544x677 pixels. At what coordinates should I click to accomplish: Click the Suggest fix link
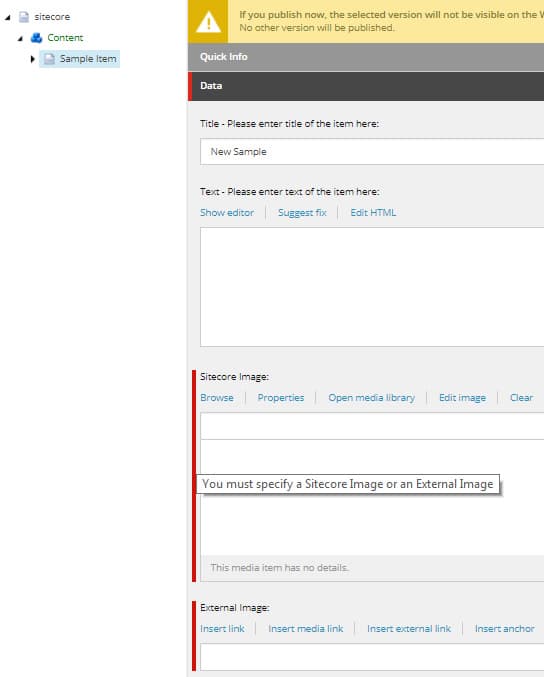tap(302, 212)
